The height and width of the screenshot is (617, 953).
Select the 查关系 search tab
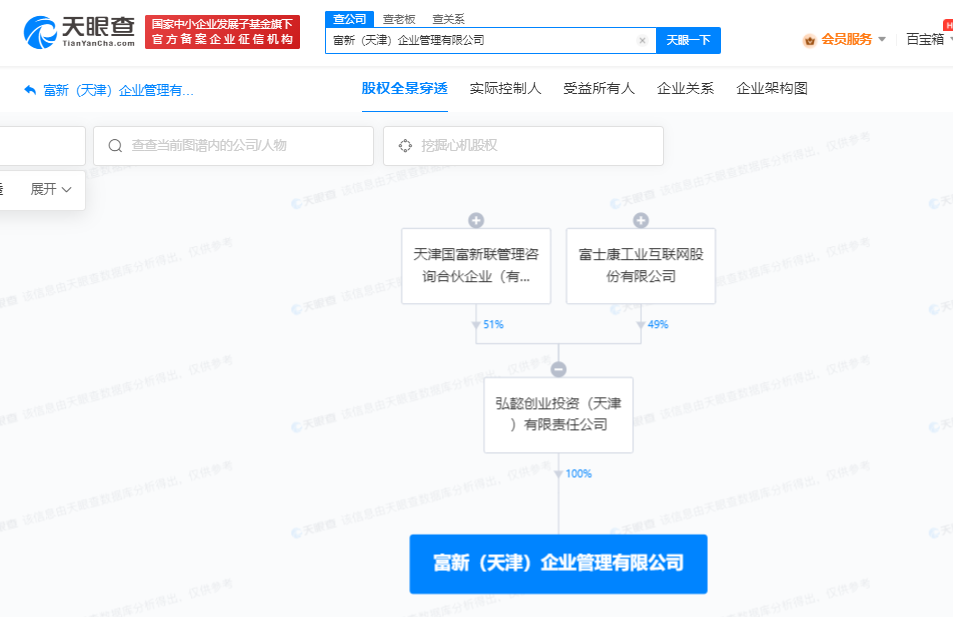click(x=448, y=19)
